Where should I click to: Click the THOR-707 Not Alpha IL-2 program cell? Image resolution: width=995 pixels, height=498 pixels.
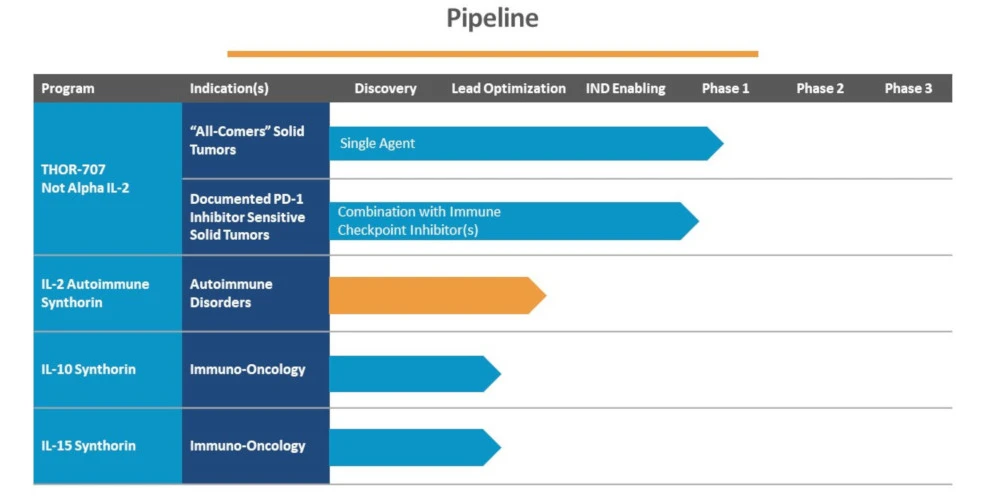click(107, 178)
